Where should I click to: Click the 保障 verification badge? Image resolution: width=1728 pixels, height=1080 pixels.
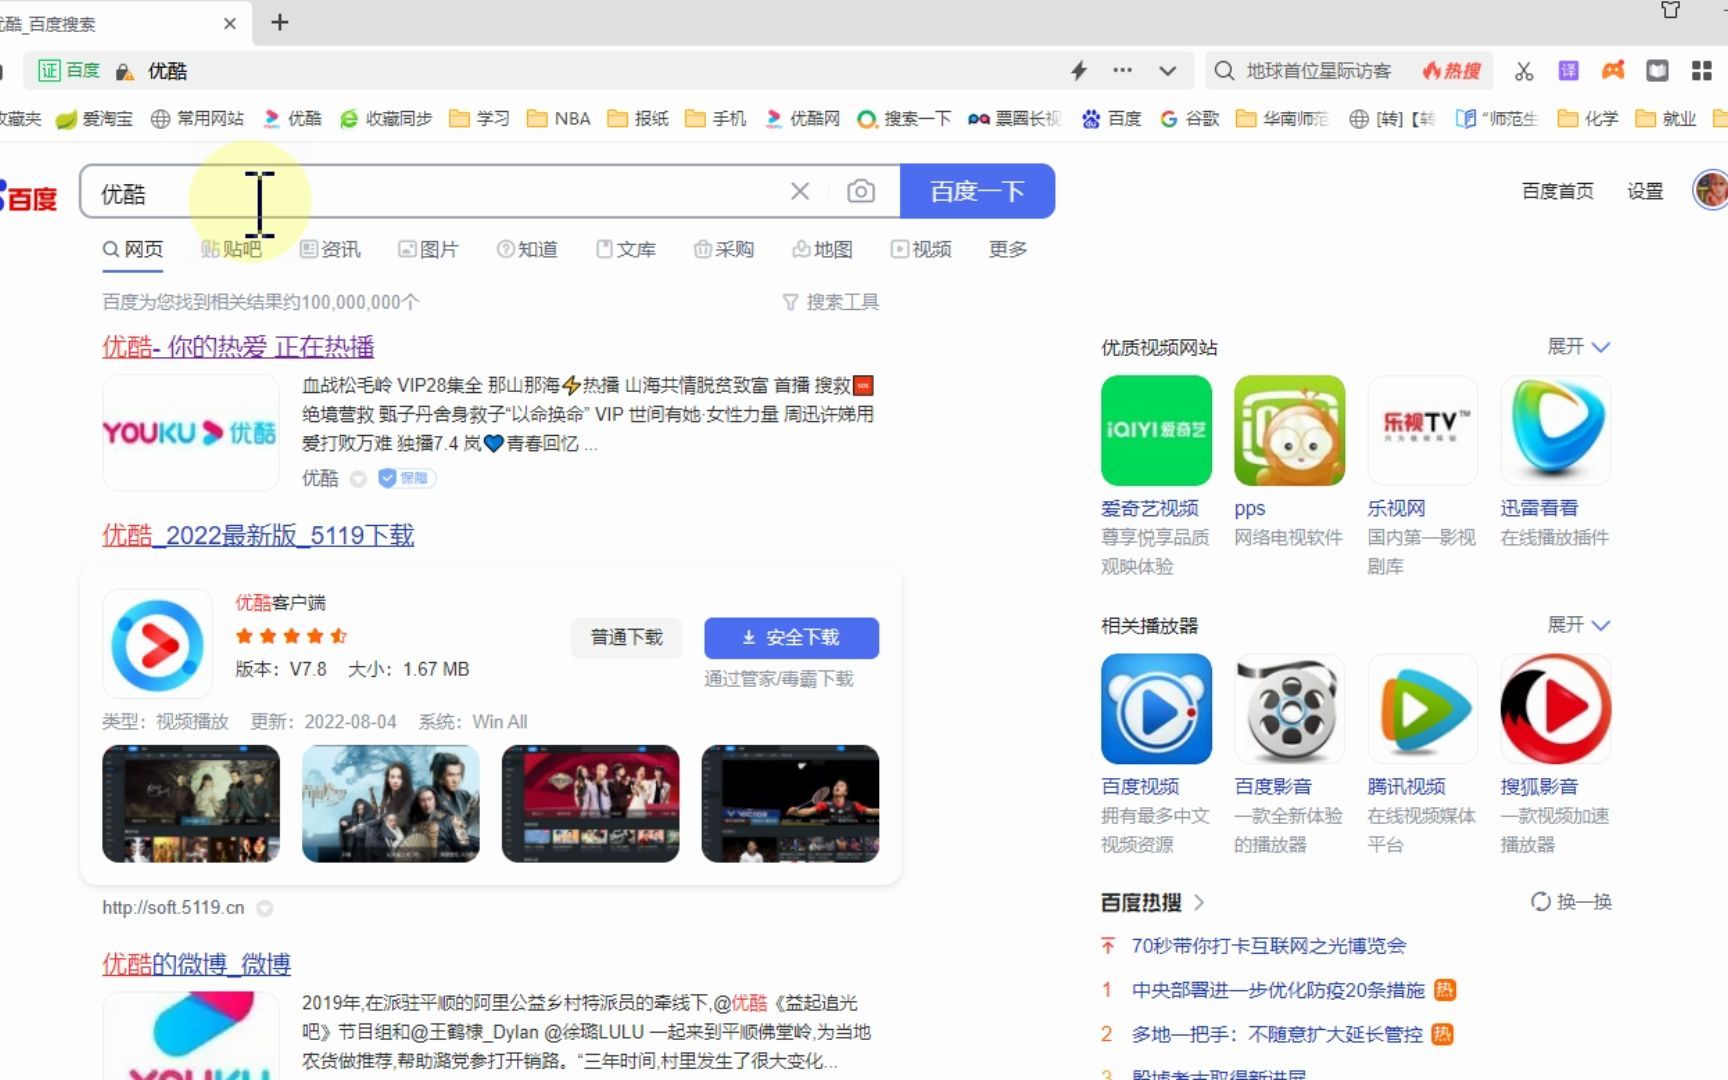(x=406, y=479)
